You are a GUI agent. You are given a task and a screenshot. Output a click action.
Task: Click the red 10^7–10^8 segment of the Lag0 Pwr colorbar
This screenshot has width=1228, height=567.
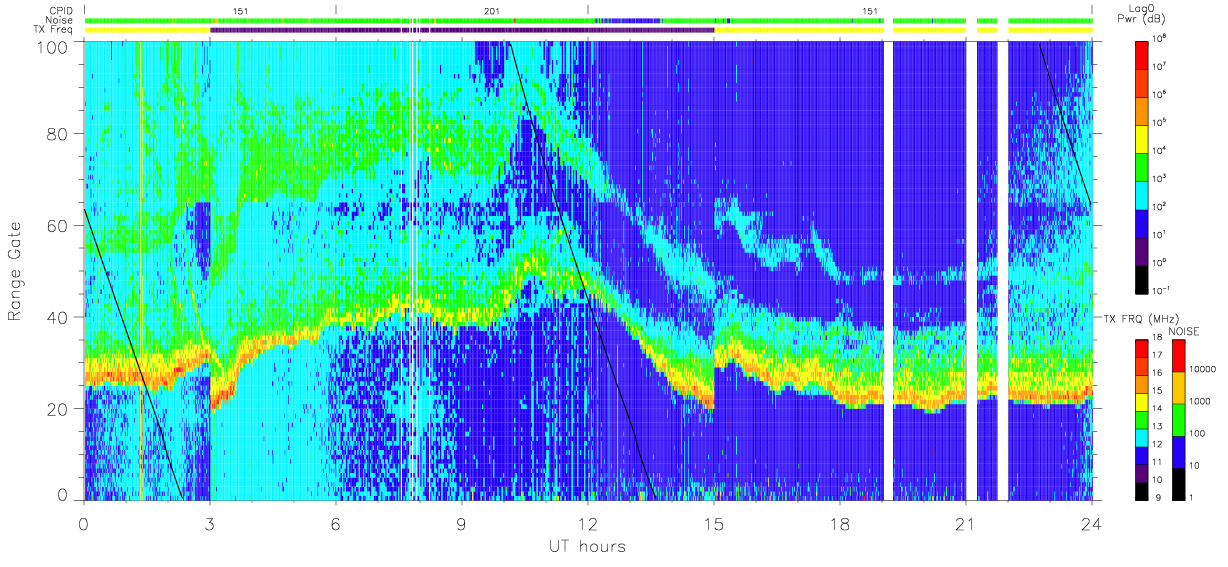point(1142,54)
